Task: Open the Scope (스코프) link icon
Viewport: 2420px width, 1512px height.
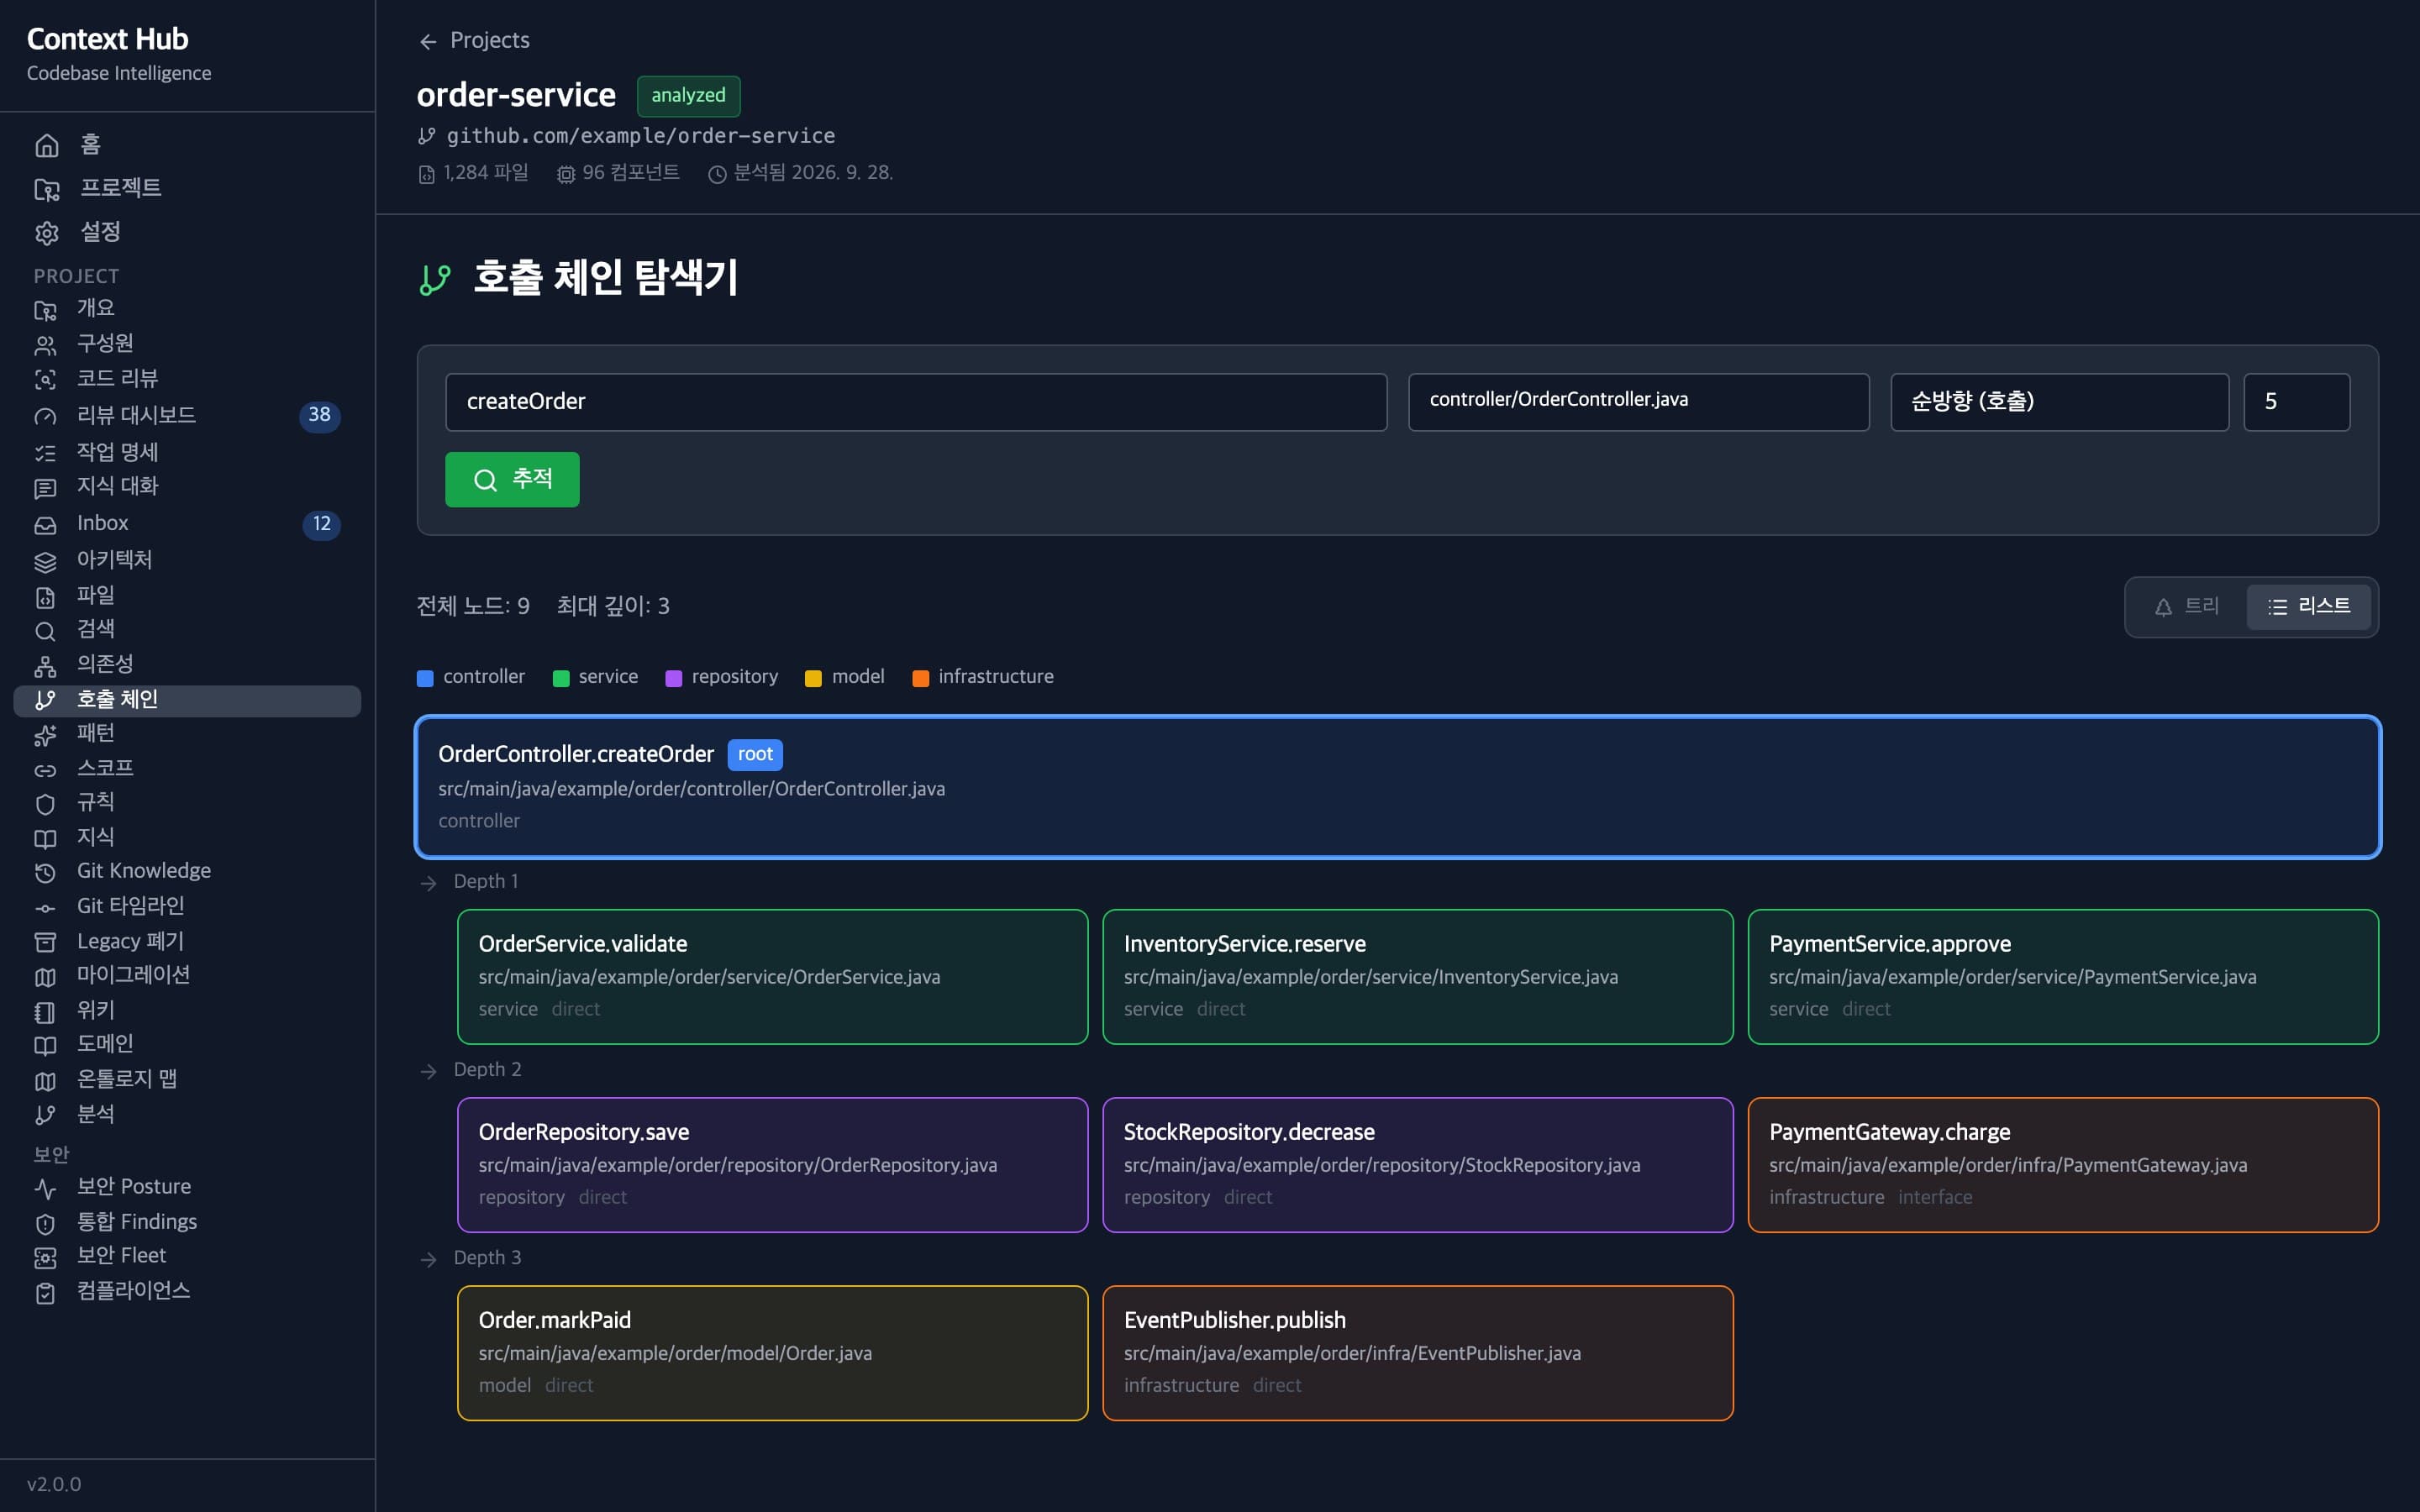Action: 45,770
